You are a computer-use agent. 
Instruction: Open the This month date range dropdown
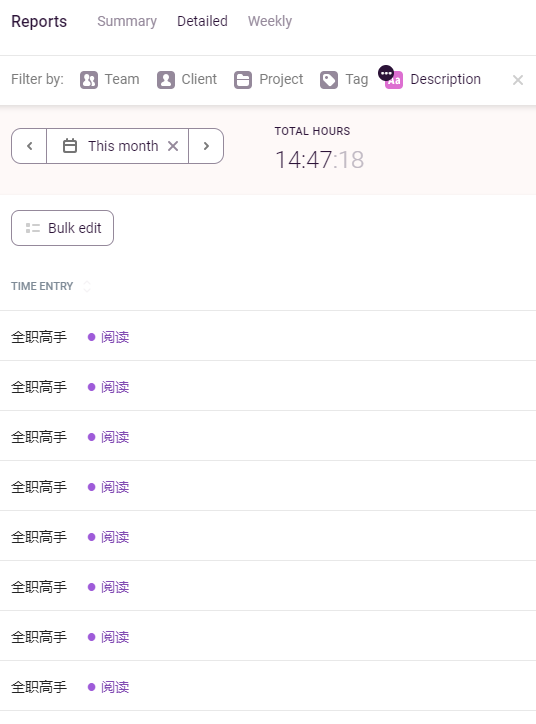click(x=117, y=146)
